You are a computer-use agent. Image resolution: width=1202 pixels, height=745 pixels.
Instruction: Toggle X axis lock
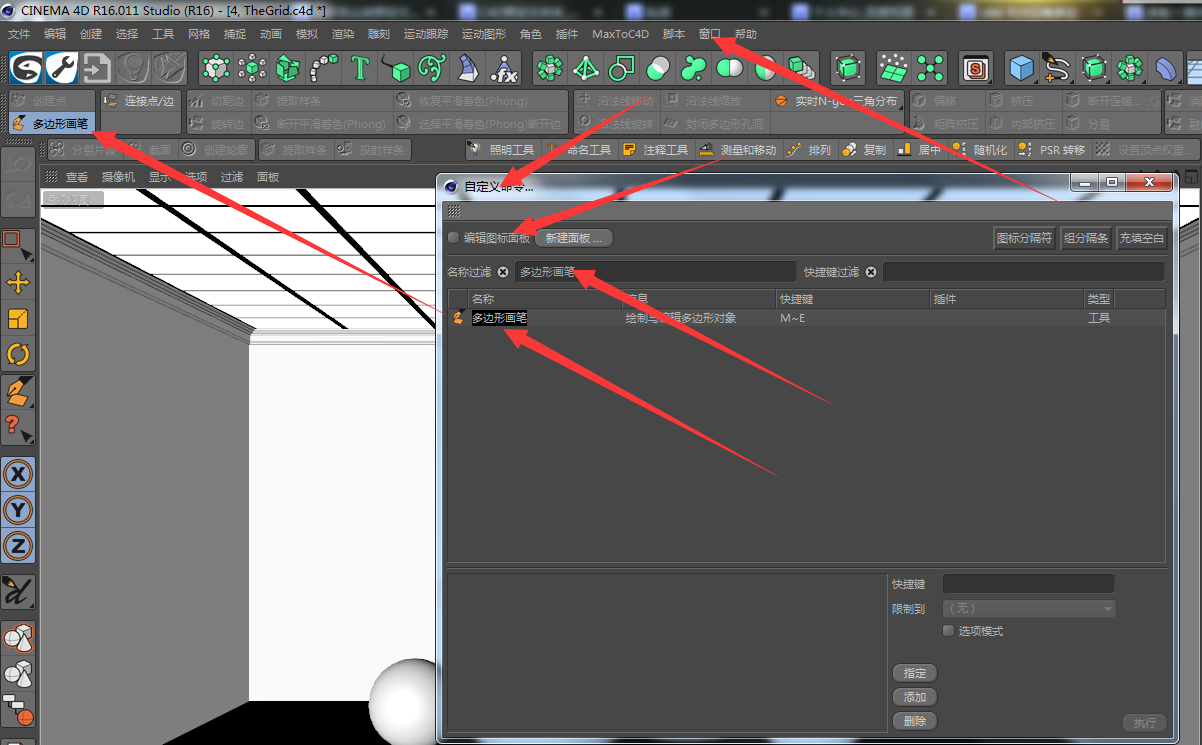pyautogui.click(x=18, y=474)
